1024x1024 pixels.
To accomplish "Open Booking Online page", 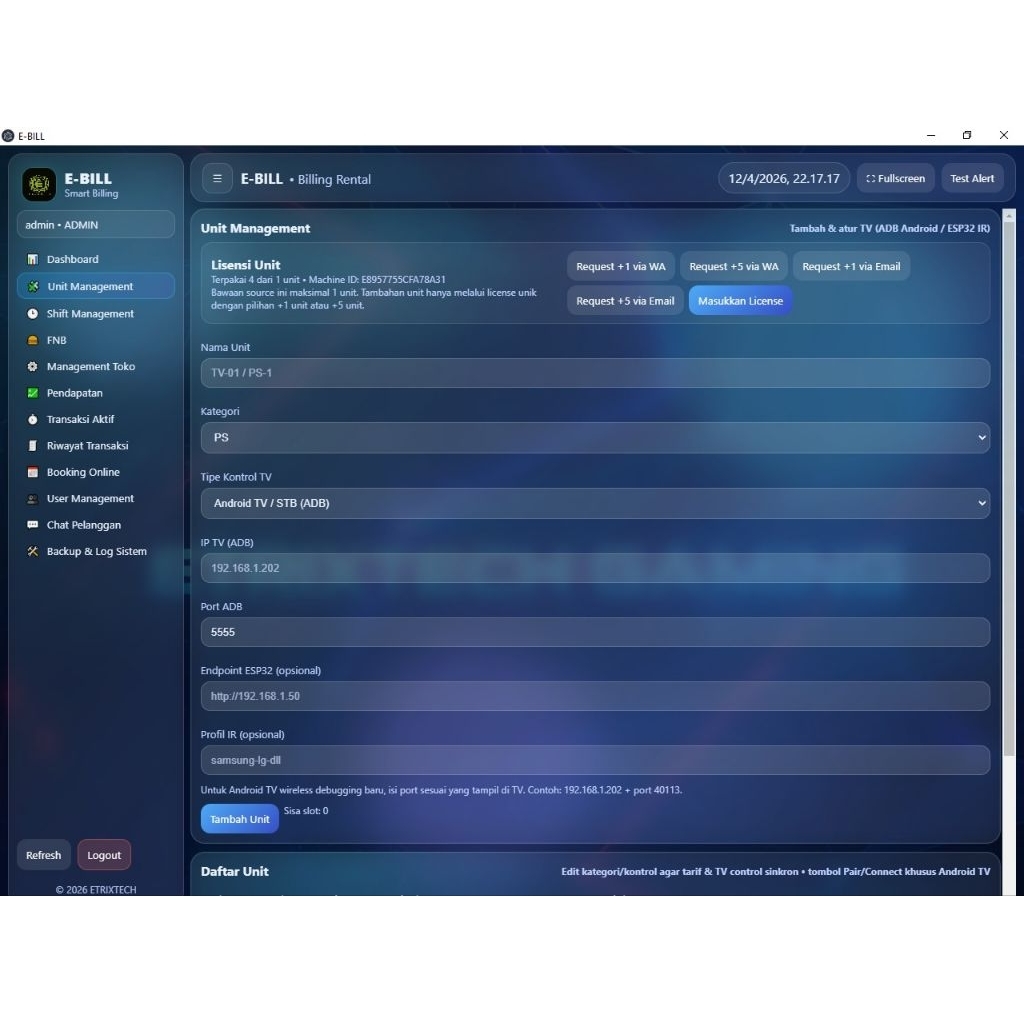I will 95,472.
